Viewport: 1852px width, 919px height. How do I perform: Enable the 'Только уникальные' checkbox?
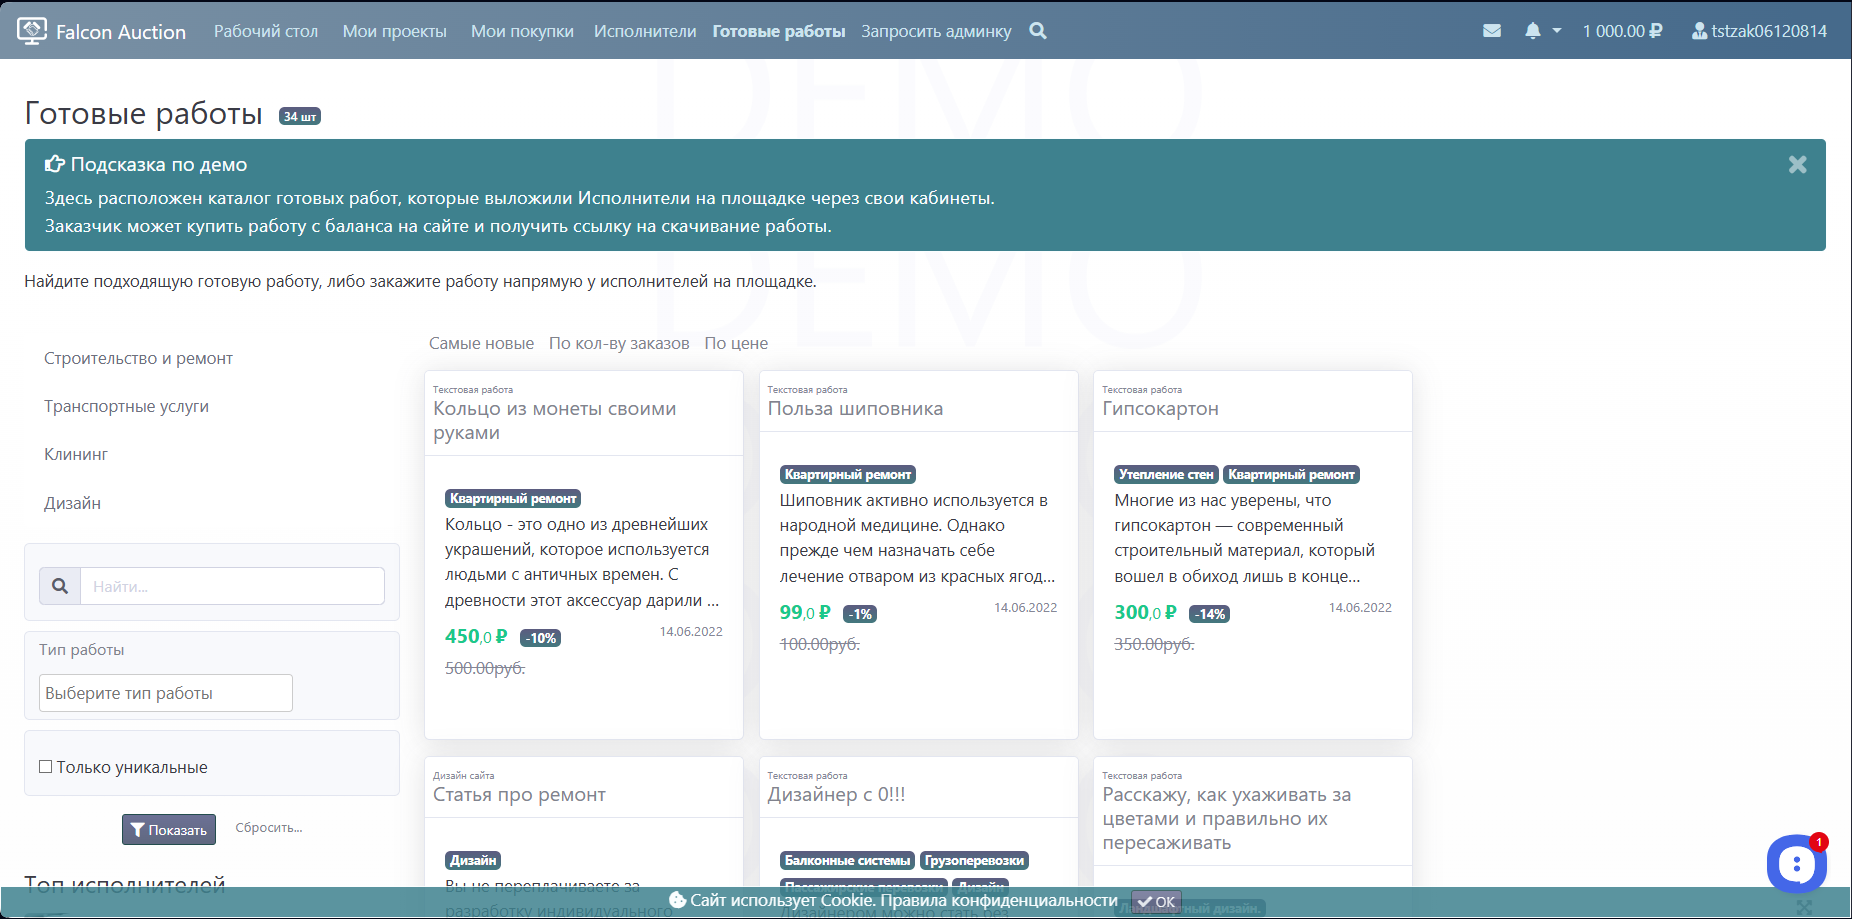pos(45,765)
